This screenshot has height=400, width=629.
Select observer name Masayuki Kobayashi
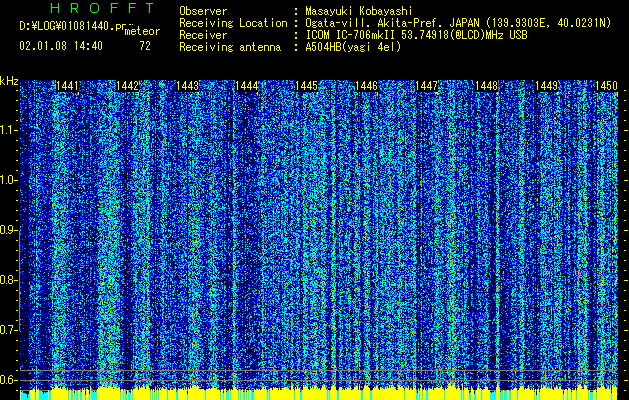pyautogui.click(x=358, y=11)
